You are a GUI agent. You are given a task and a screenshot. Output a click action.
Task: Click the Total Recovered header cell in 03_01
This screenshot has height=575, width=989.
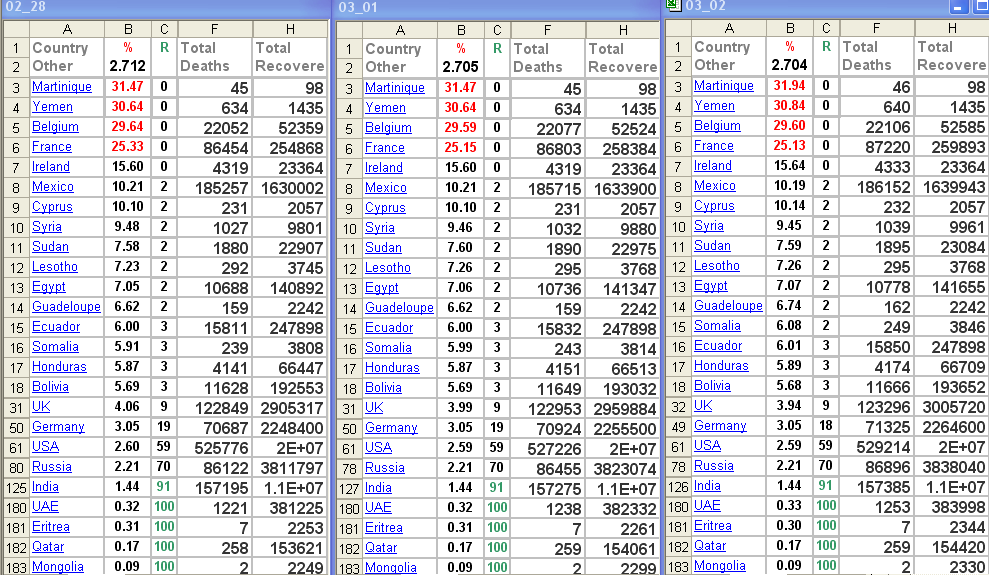pyautogui.click(x=623, y=58)
